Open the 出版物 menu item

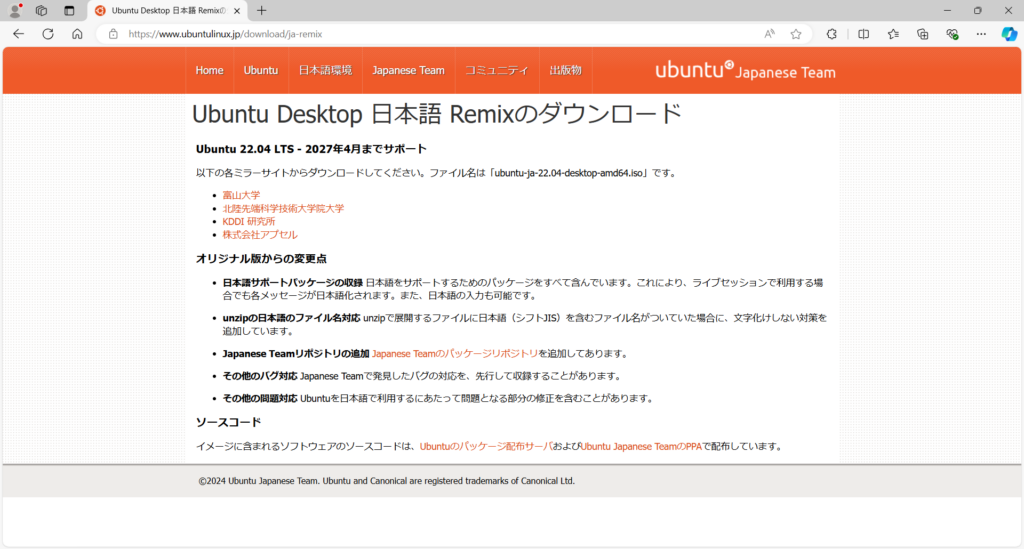tap(565, 71)
